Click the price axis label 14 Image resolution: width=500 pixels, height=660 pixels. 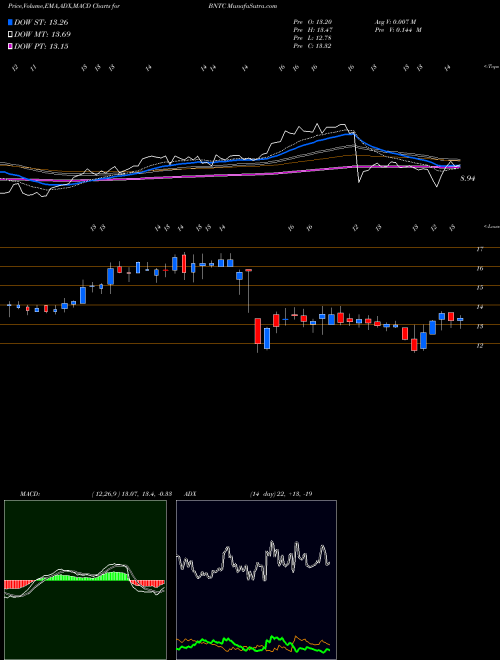pyautogui.click(x=479, y=307)
